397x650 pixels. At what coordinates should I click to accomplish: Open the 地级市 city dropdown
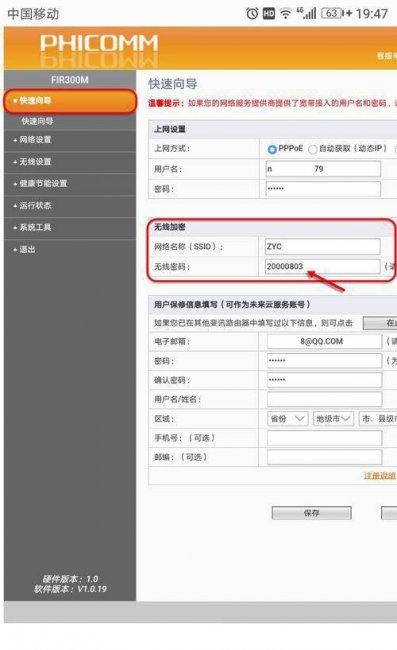333,419
